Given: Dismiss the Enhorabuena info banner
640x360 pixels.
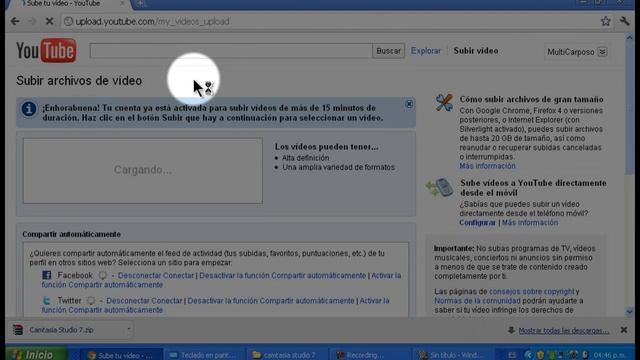Looking at the screenshot, I should [409, 104].
